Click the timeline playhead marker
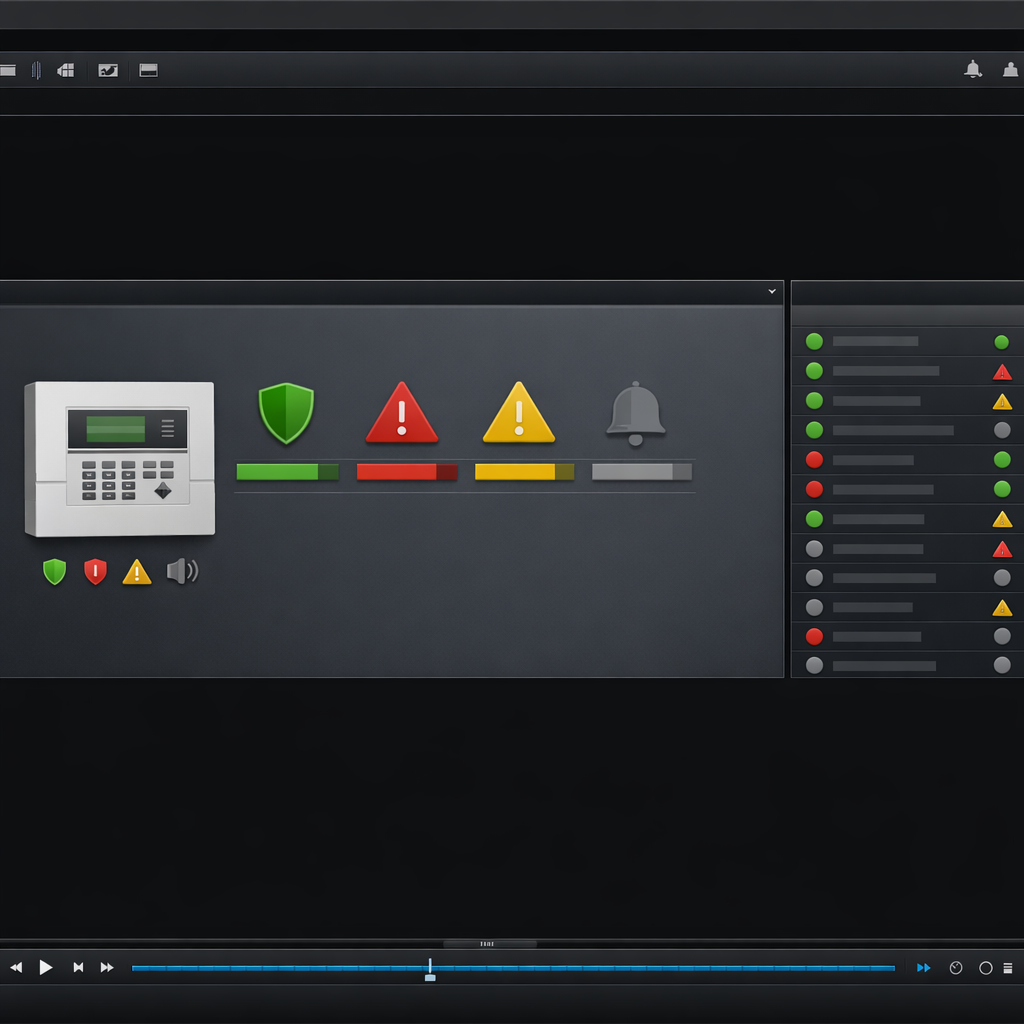The height and width of the screenshot is (1024, 1024). 430,970
